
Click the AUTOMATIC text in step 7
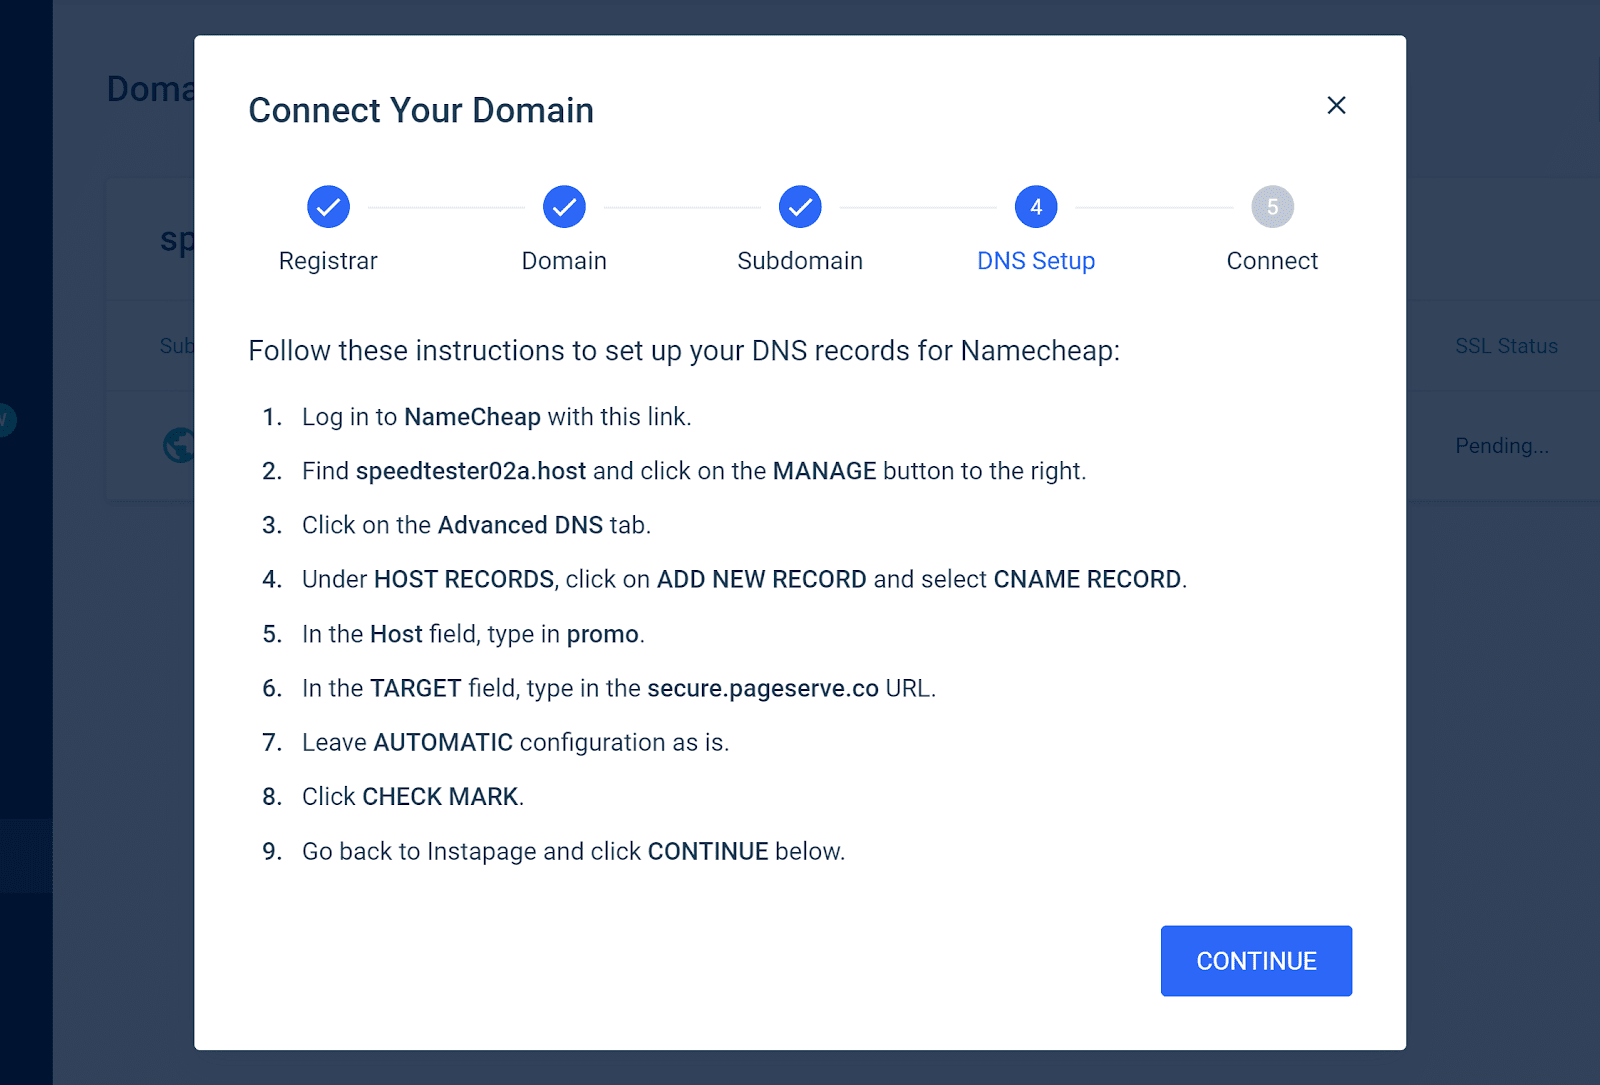pyautogui.click(x=443, y=743)
